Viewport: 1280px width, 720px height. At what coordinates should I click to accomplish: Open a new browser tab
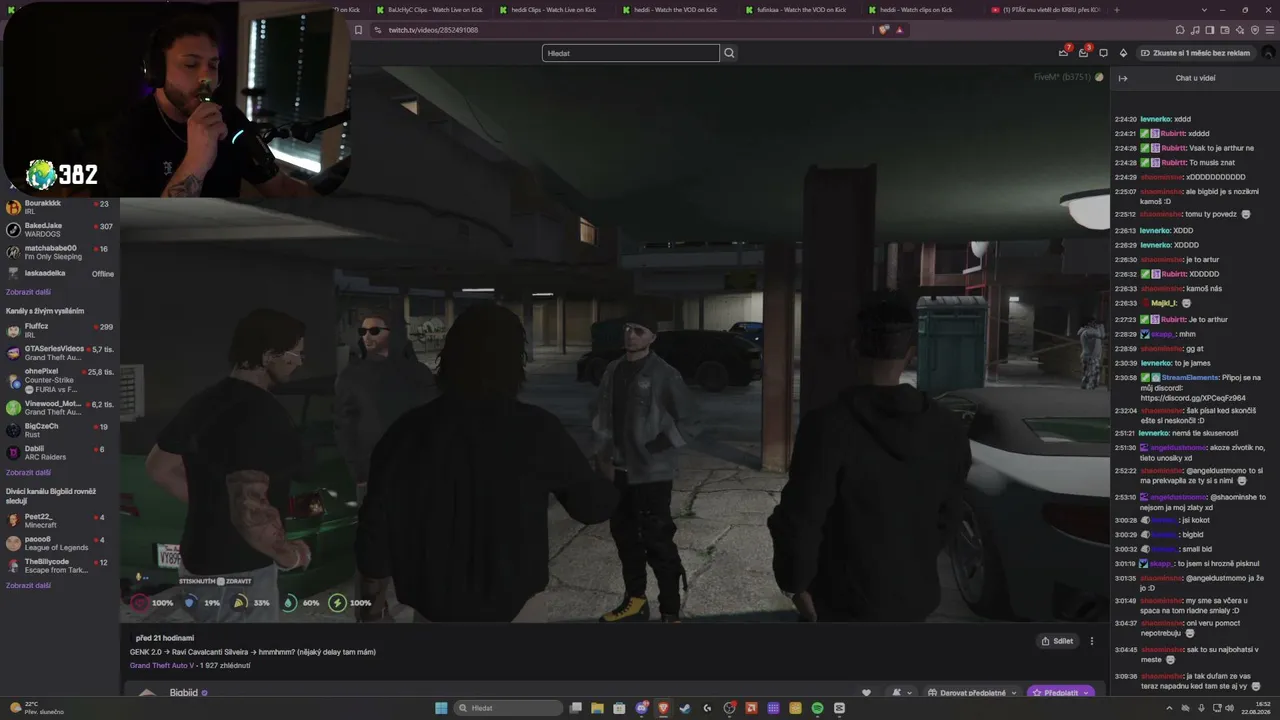point(1117,10)
